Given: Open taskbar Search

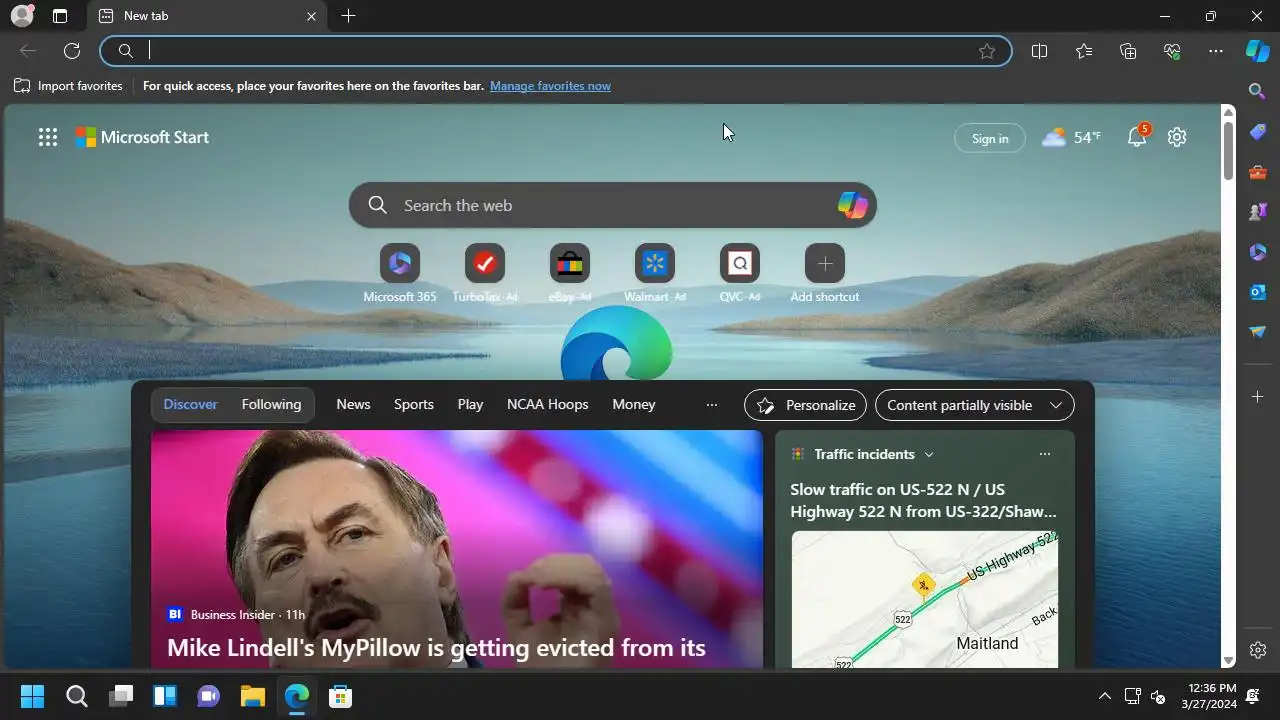Looking at the screenshot, I should pos(76,696).
